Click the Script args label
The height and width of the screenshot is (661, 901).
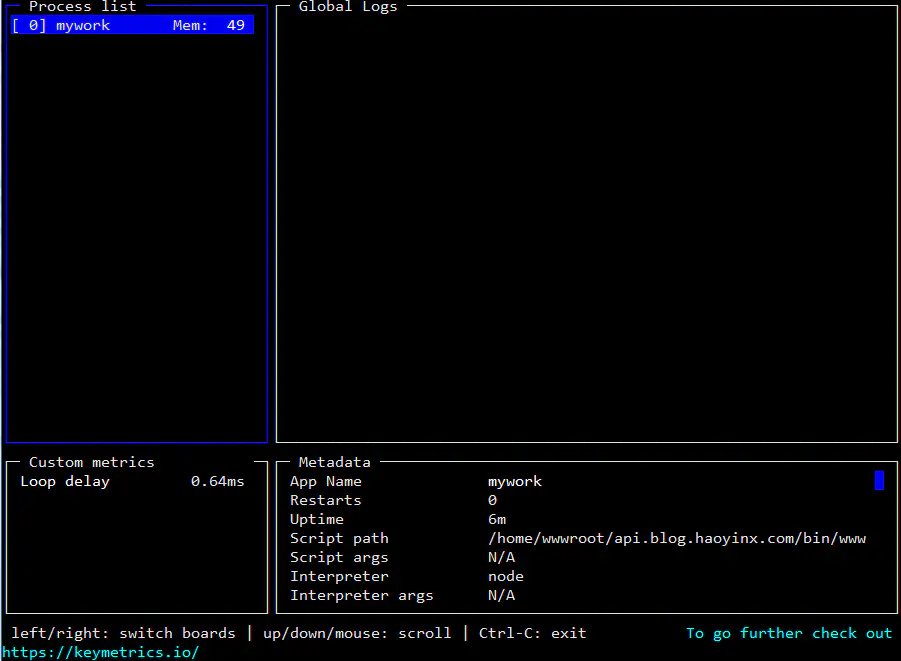(339, 558)
